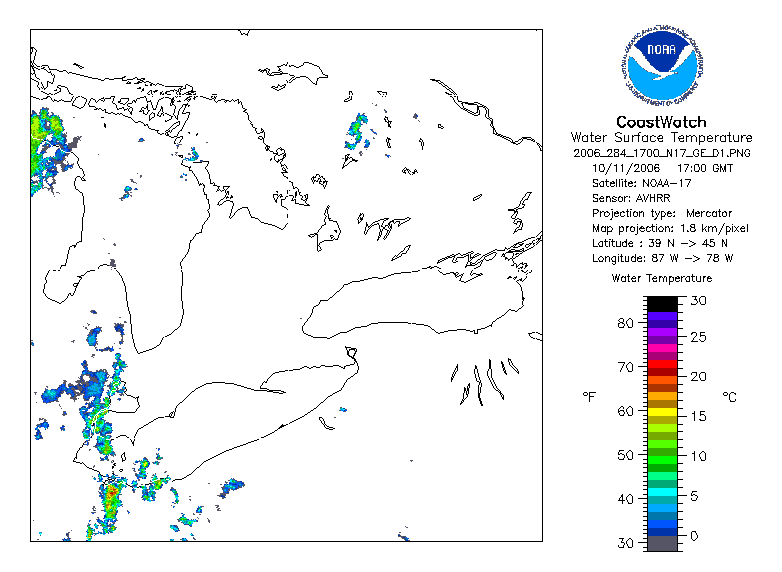Click the 50 Fahrenheit tick label
The image size is (782, 572).
click(625, 455)
